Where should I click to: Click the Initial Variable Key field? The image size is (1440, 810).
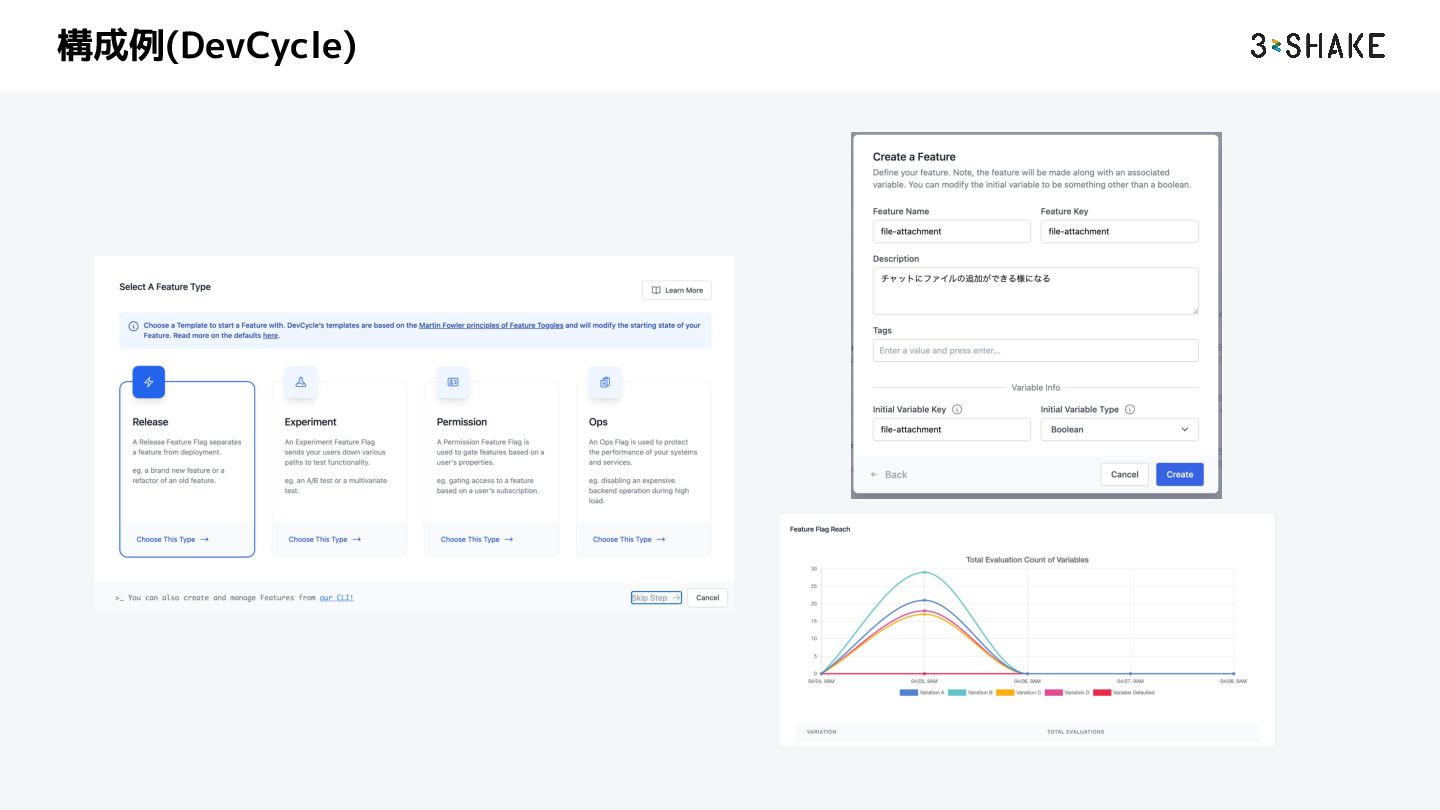[951, 429]
